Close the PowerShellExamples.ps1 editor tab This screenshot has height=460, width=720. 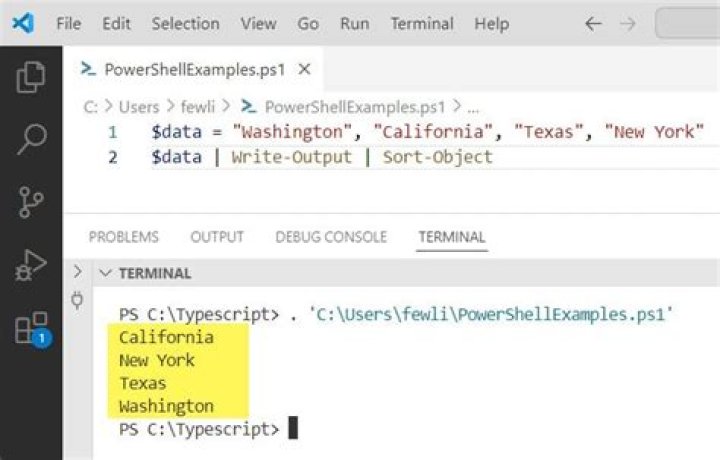pyautogui.click(x=304, y=69)
